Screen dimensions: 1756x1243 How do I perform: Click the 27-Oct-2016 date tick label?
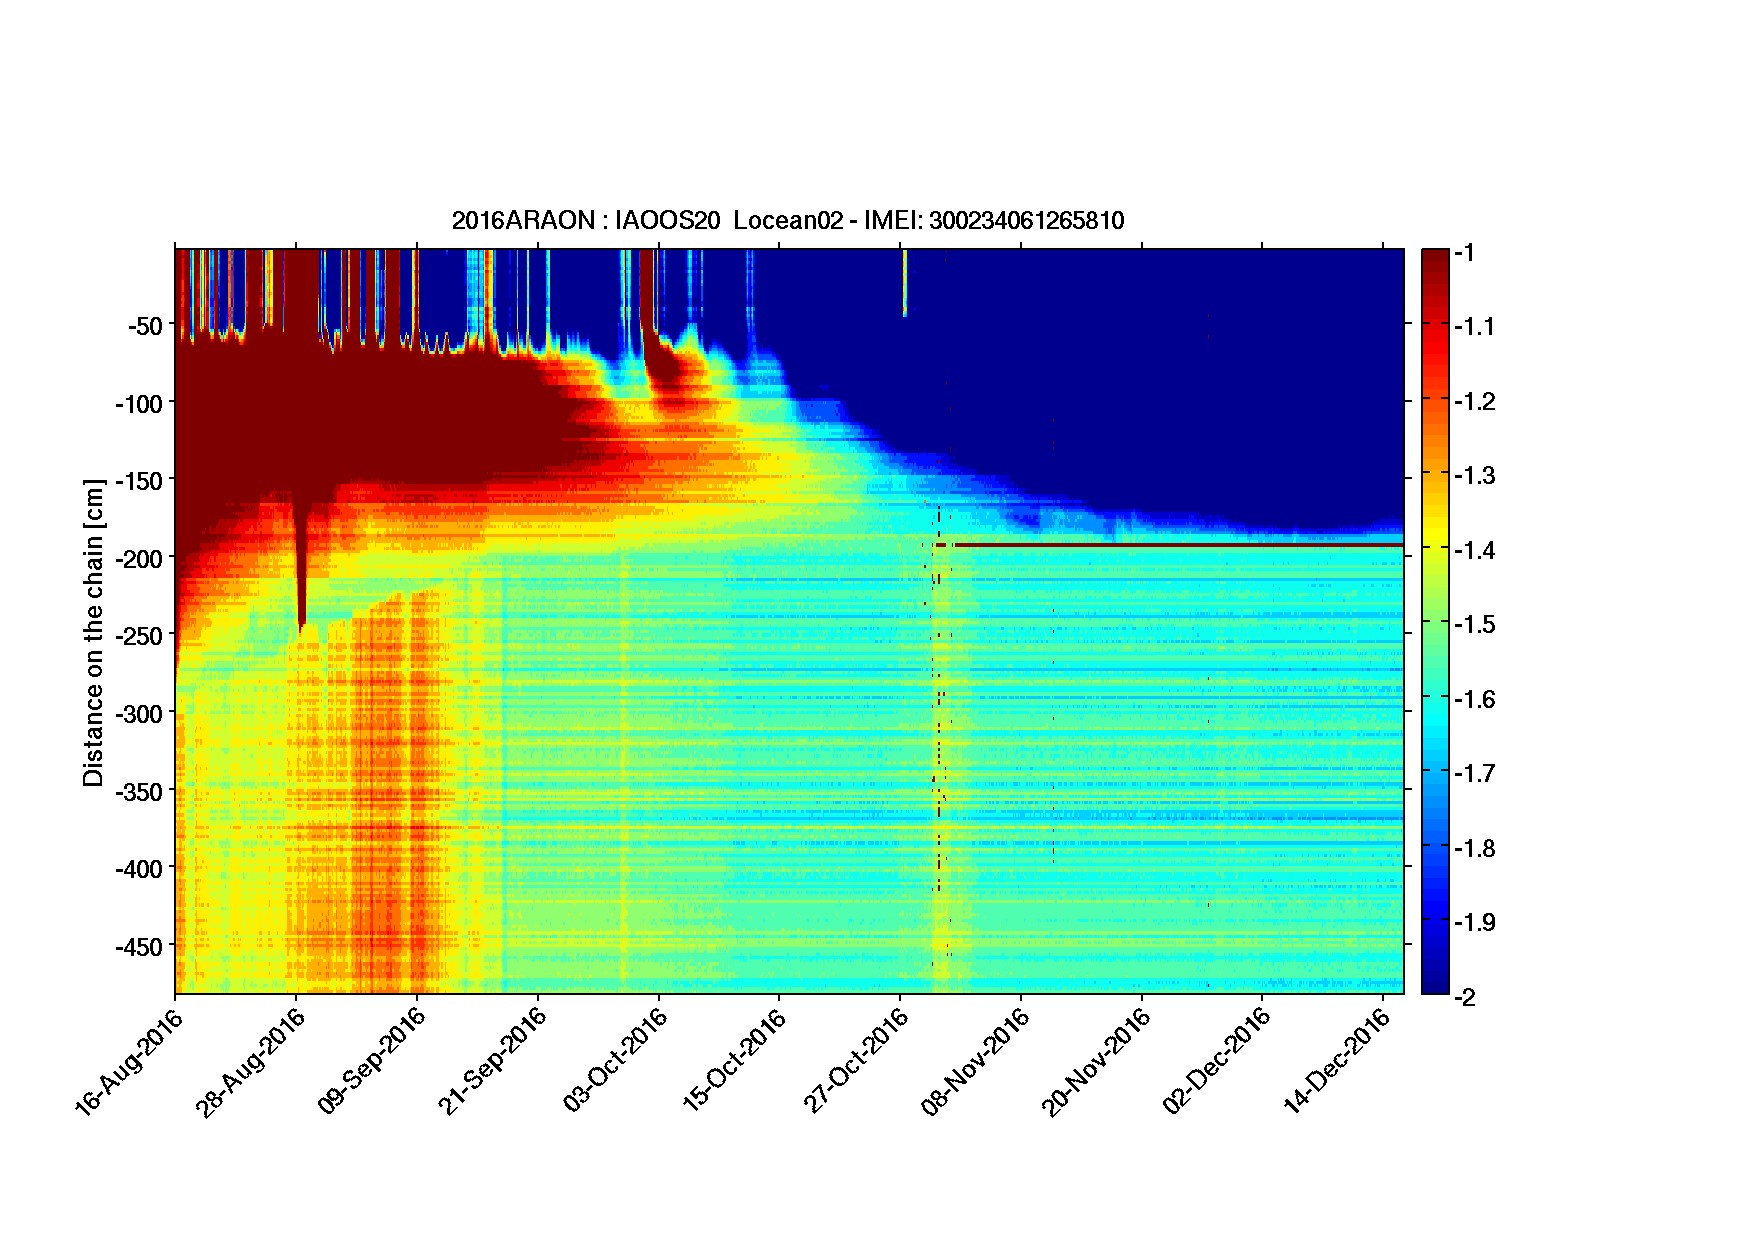point(855,1061)
